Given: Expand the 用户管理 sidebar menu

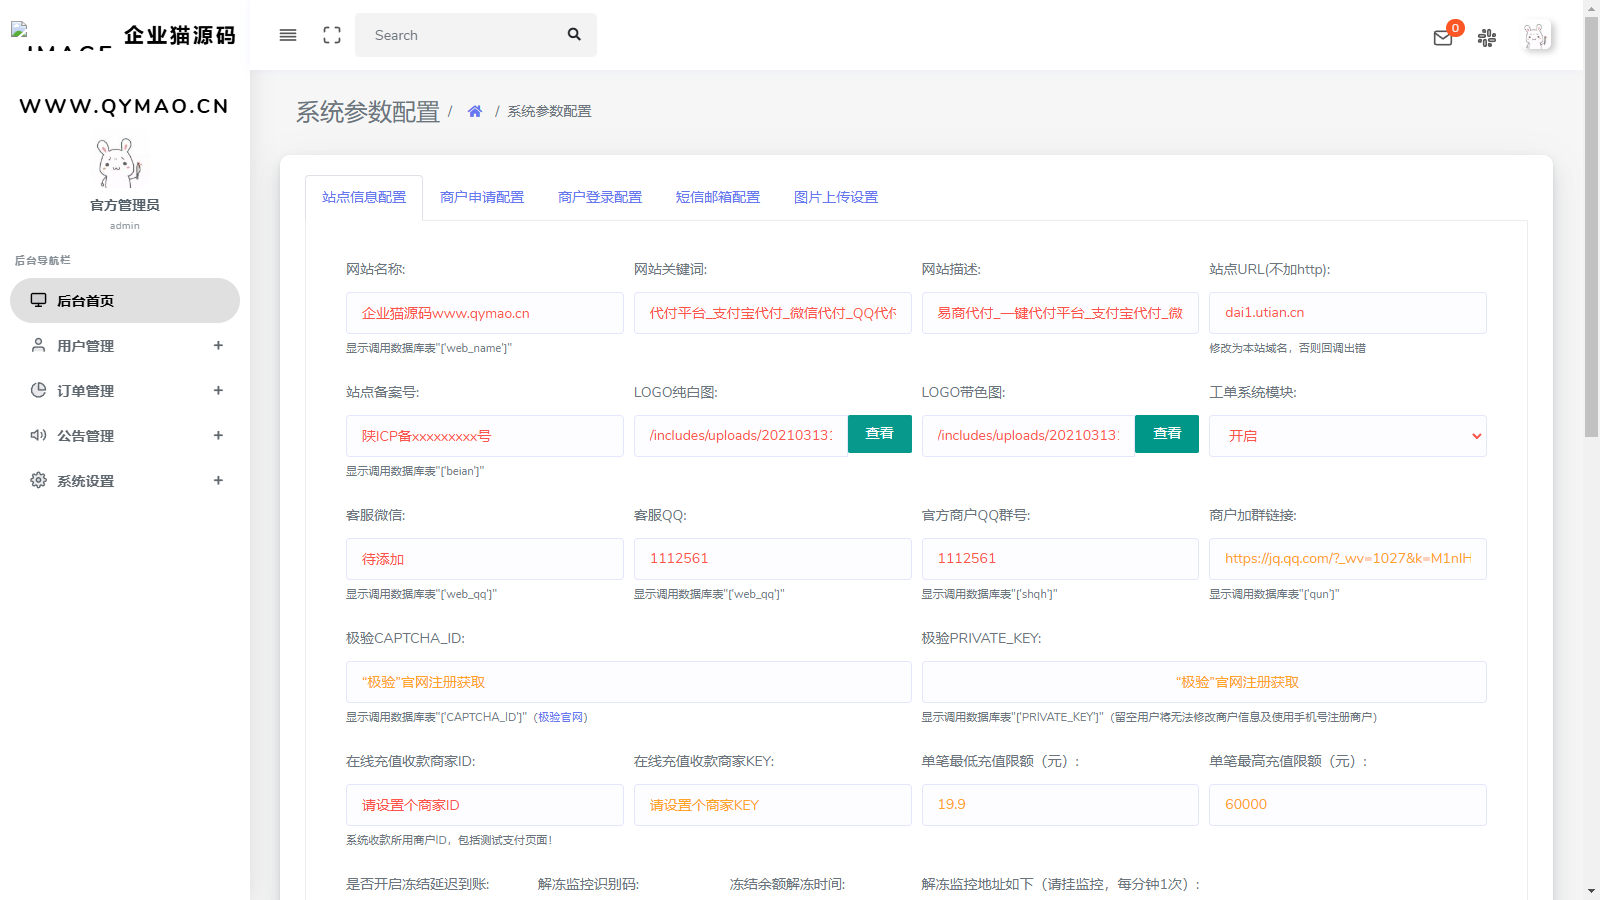Looking at the screenshot, I should tap(218, 345).
